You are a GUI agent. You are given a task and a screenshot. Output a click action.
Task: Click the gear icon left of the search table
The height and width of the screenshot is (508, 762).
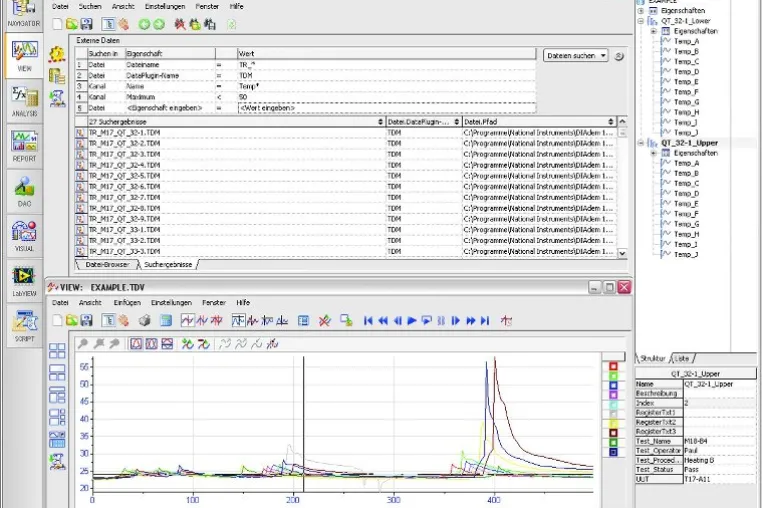pos(56,54)
